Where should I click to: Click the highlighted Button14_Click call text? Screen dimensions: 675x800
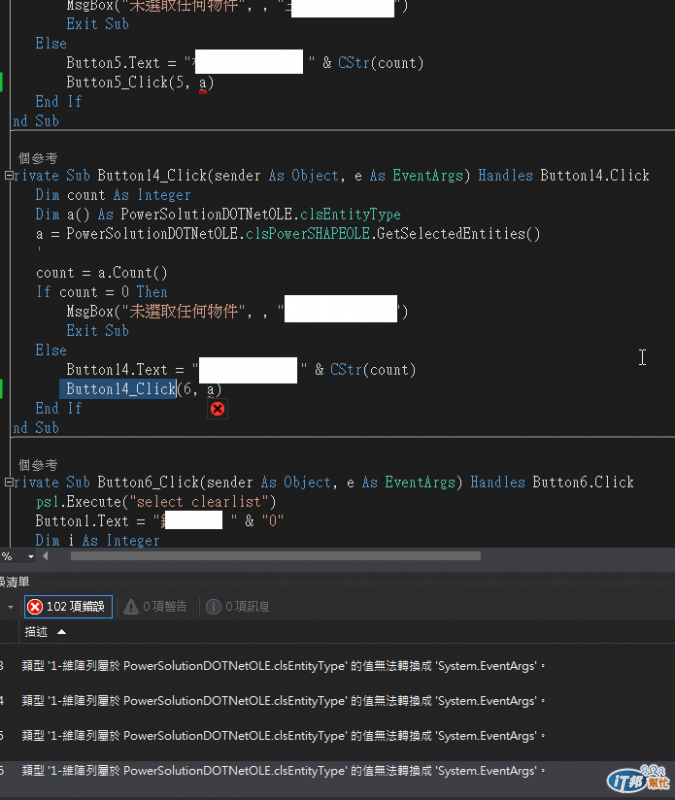click(x=121, y=389)
